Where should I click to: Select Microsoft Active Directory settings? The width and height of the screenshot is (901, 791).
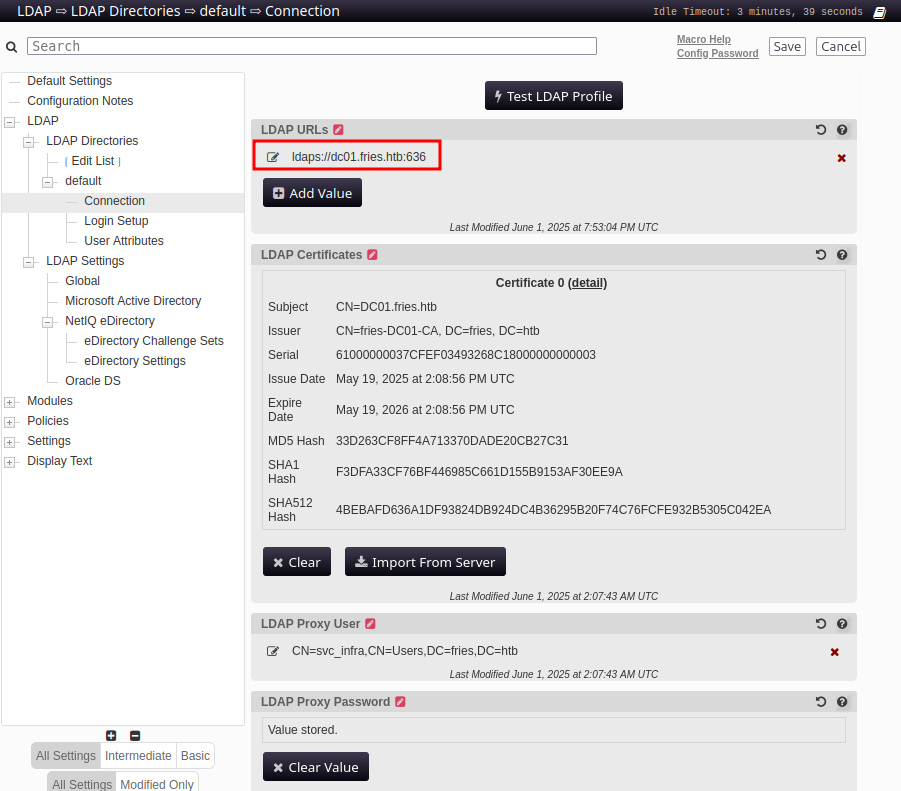[133, 301]
